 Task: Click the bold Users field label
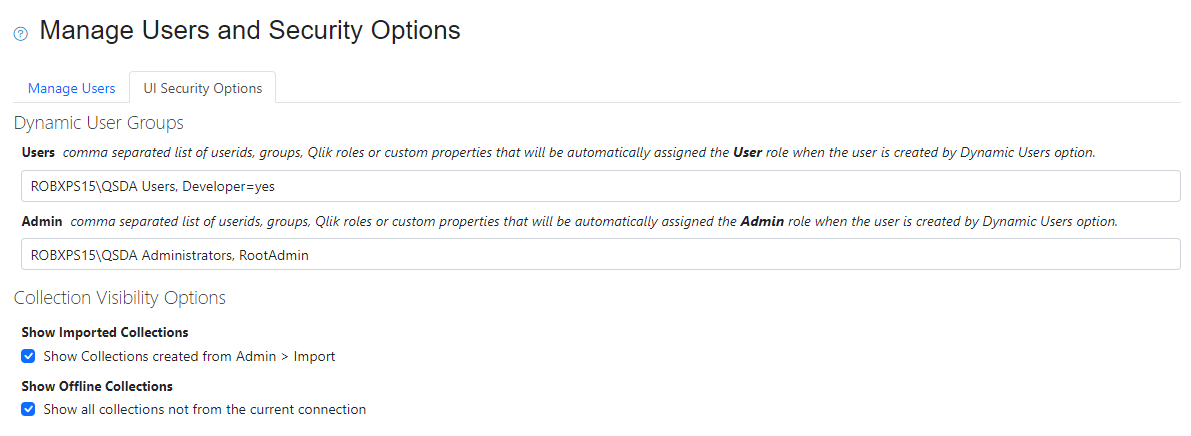click(x=38, y=153)
